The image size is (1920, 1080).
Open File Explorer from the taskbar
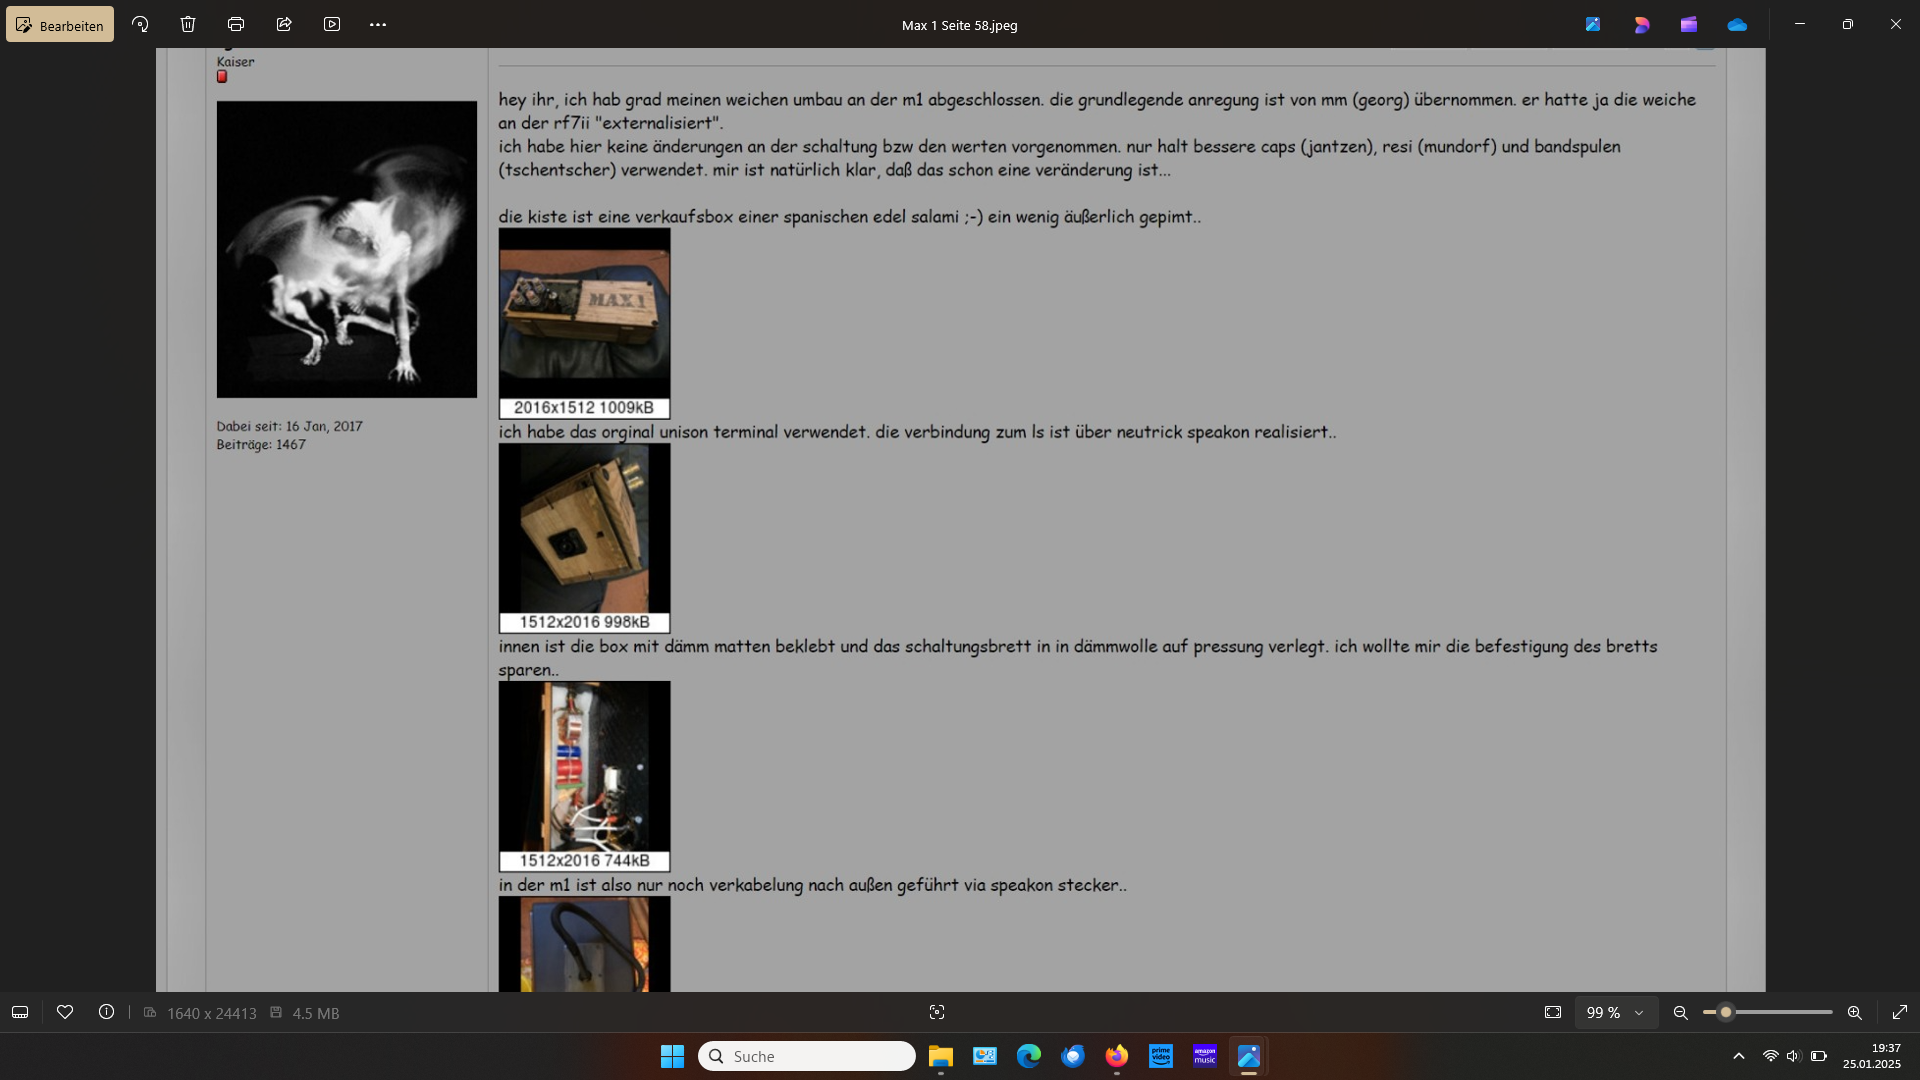941,1056
